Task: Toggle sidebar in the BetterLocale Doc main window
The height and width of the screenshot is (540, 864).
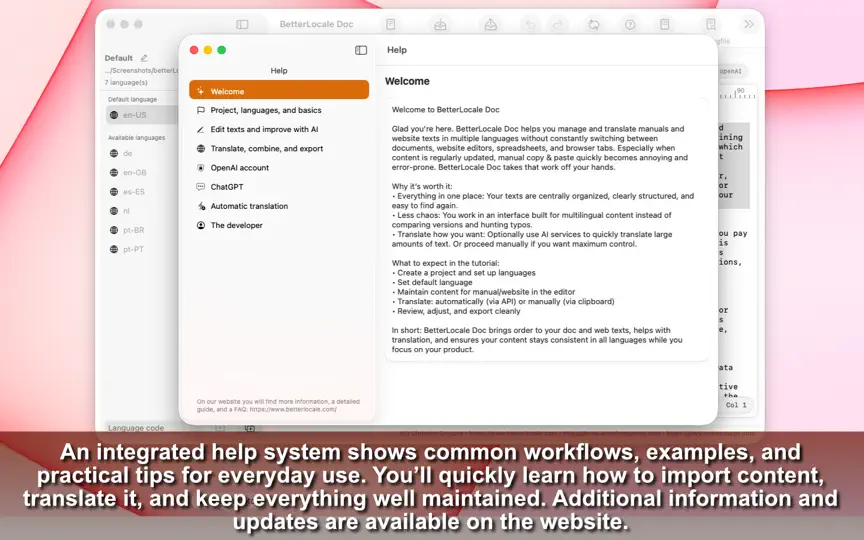Action: 242,24
